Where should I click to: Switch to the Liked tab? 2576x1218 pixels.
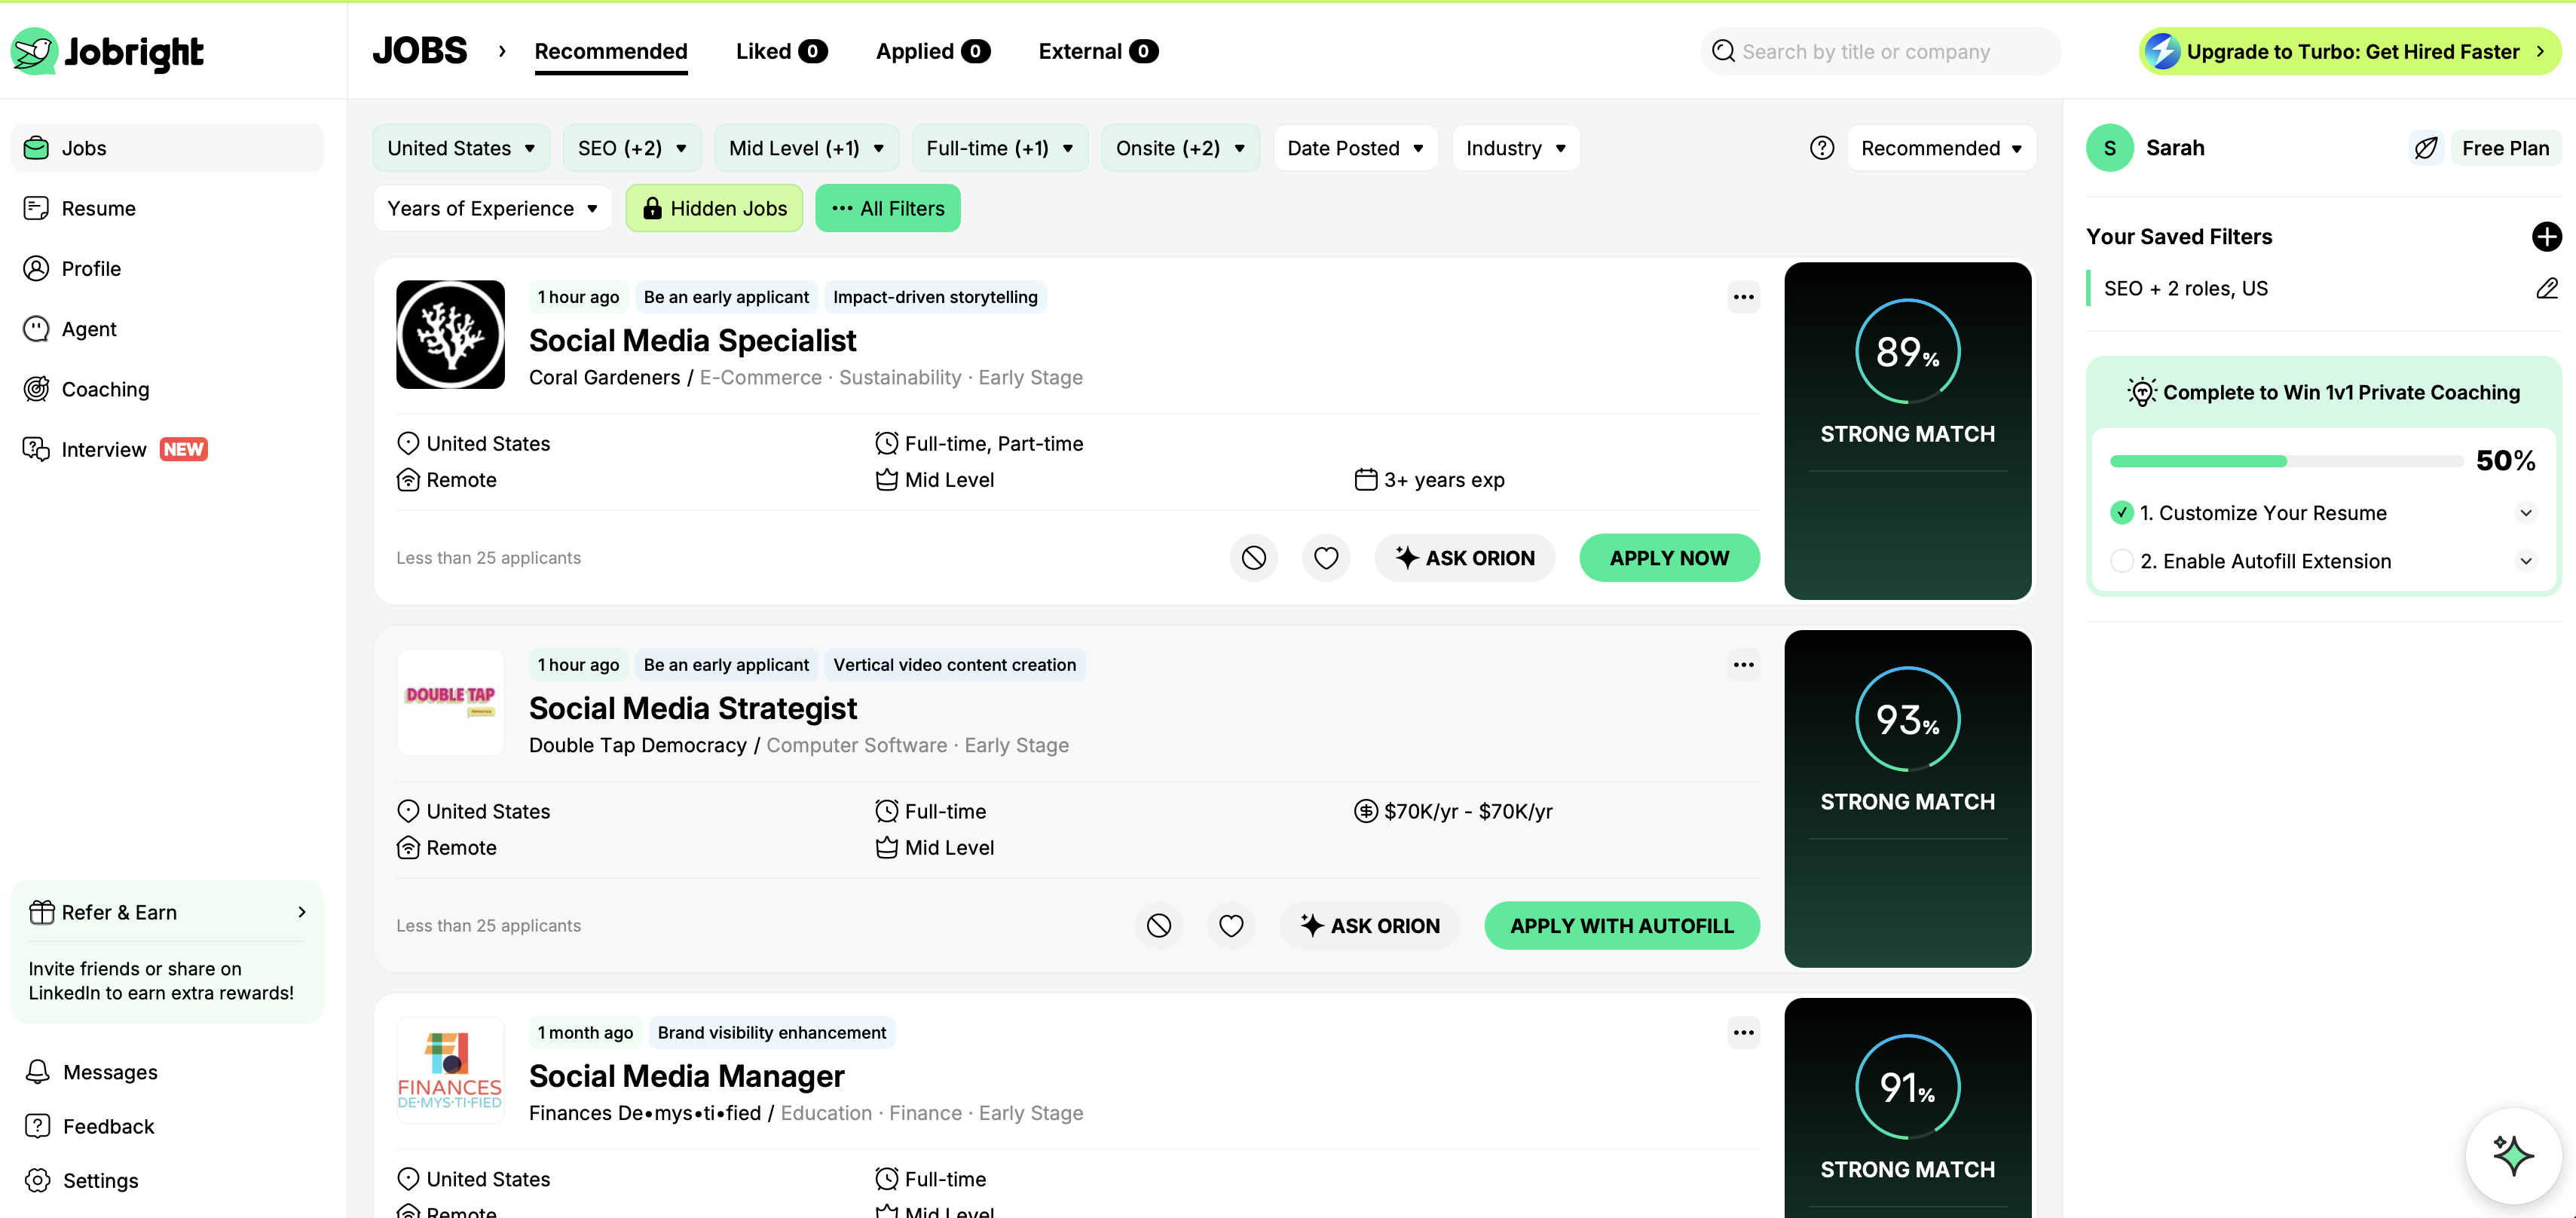coord(781,51)
